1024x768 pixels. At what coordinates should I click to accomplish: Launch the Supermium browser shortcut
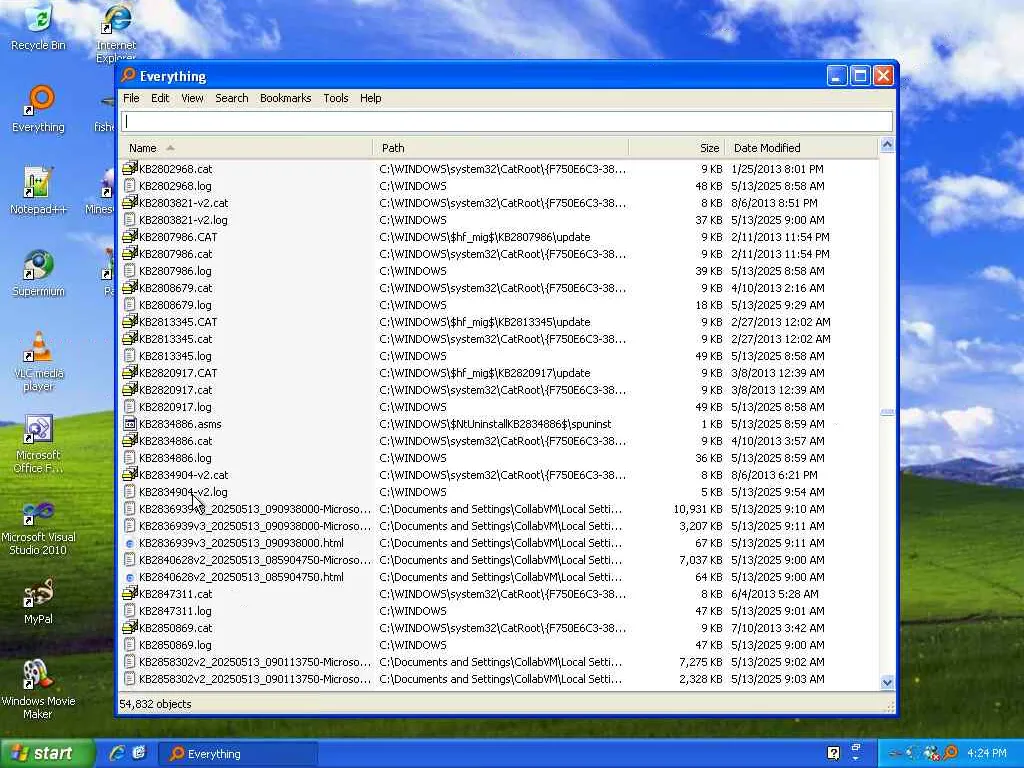pos(39,274)
